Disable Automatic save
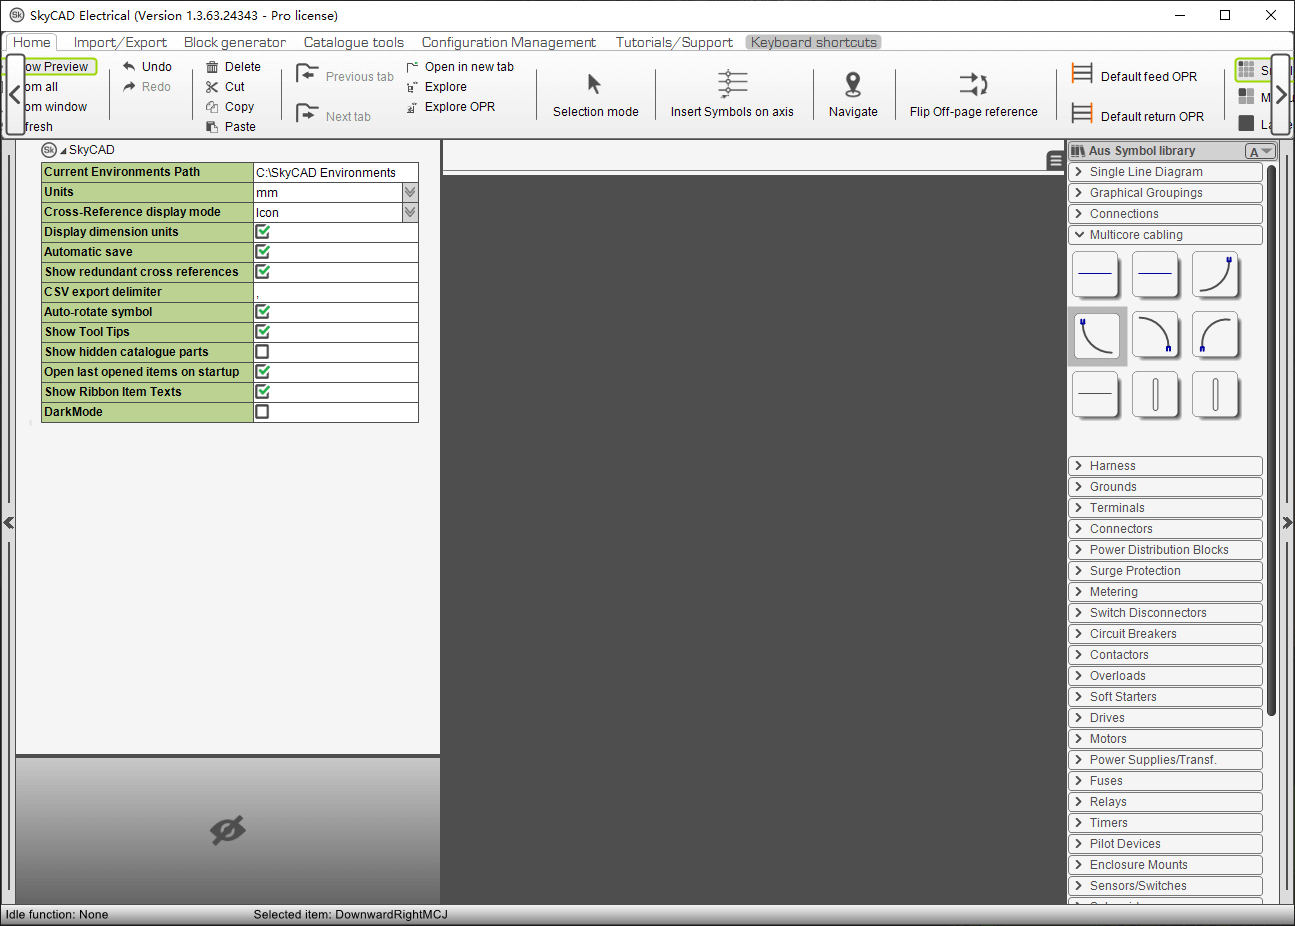The height and width of the screenshot is (926, 1295). pos(262,251)
